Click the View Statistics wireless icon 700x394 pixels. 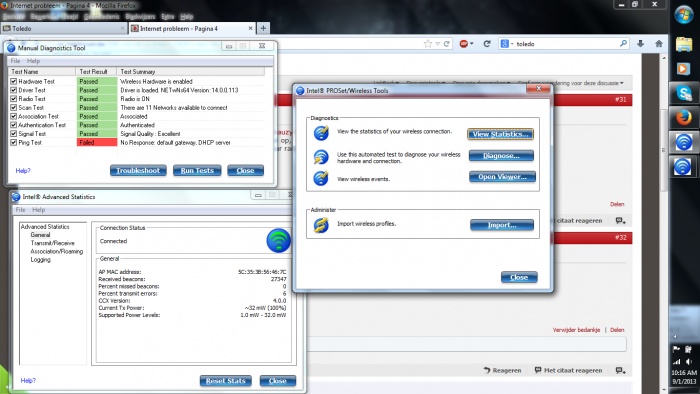pos(321,133)
